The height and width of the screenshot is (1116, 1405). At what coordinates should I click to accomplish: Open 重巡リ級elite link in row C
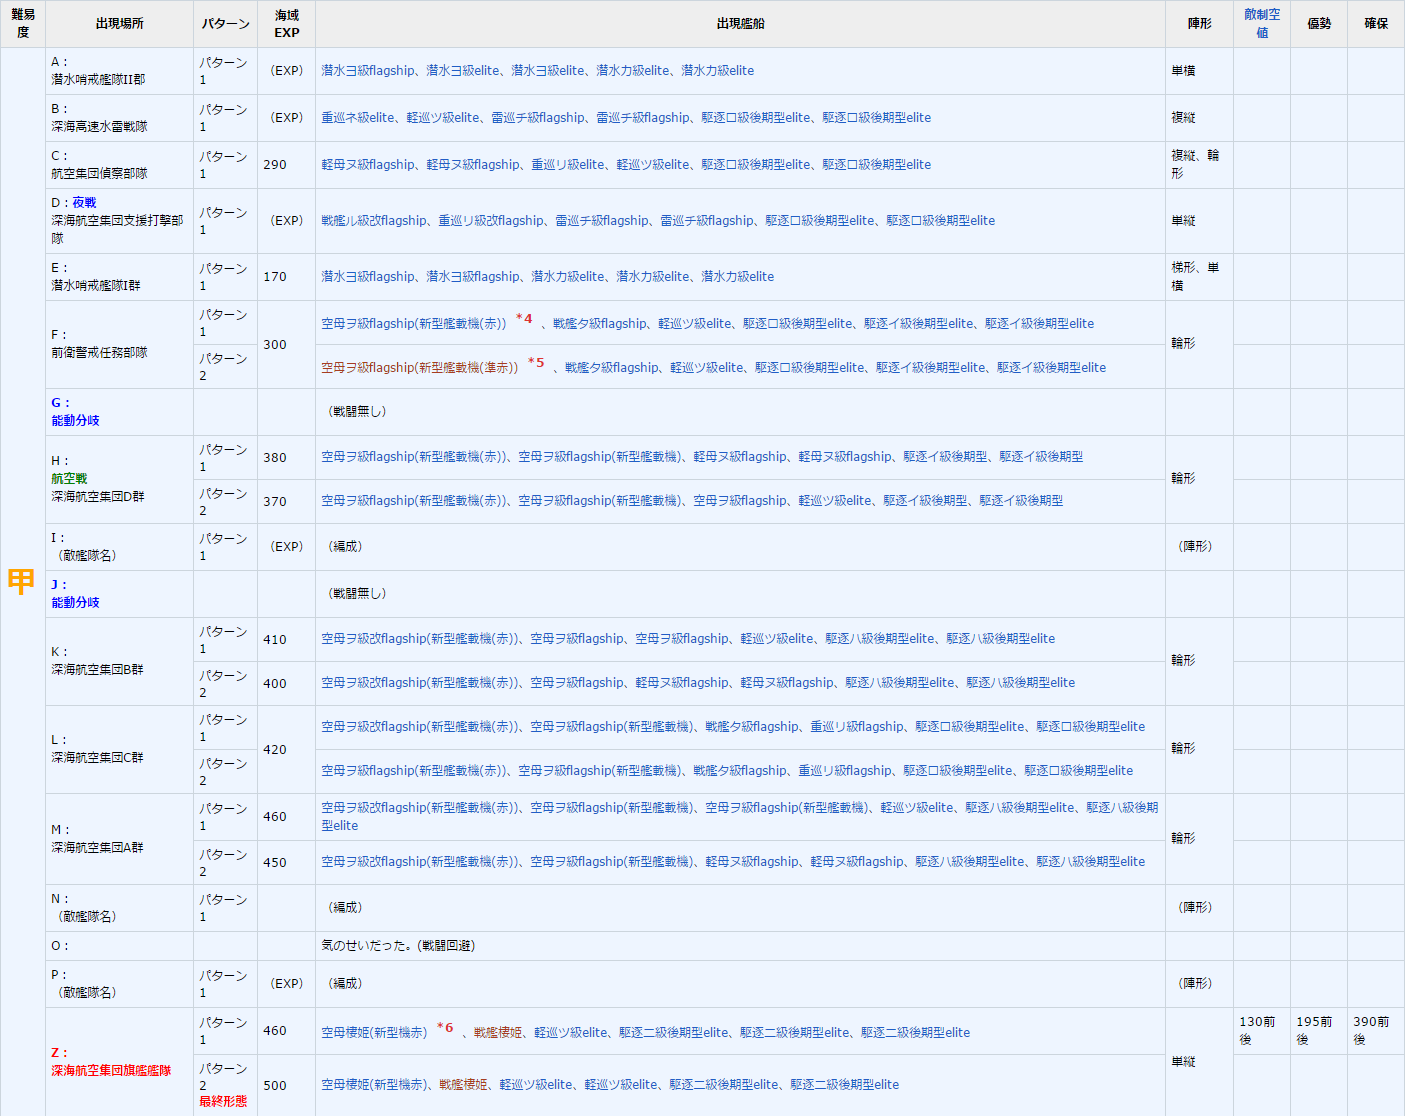(x=568, y=165)
